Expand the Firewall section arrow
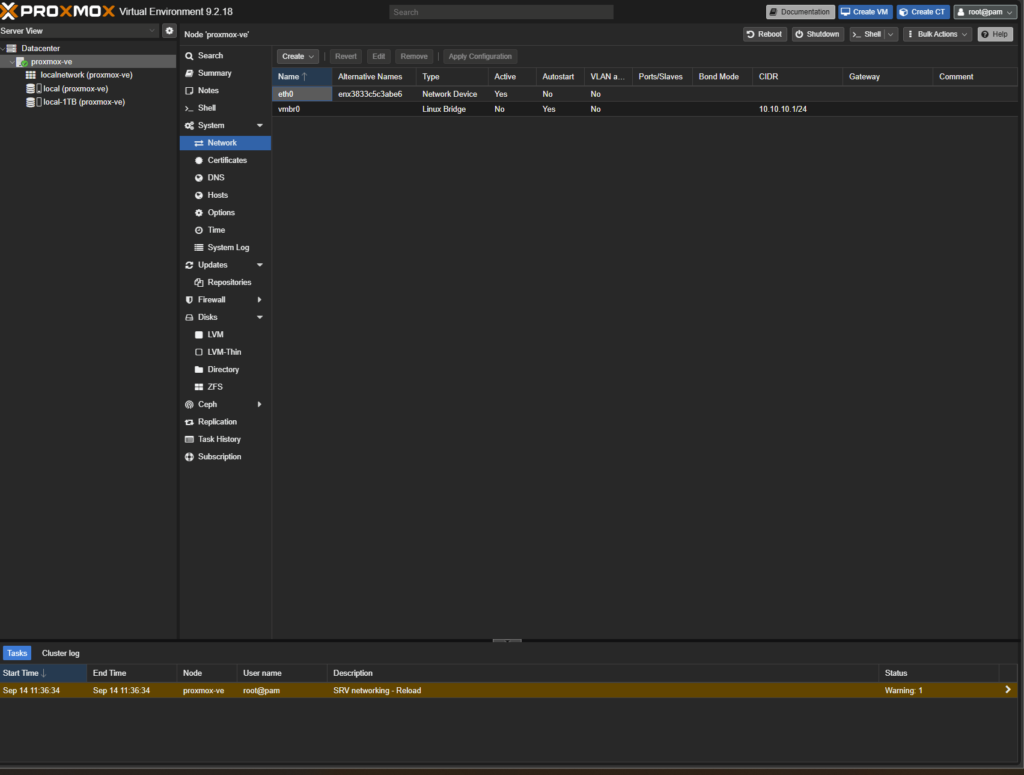Image resolution: width=1024 pixels, height=775 pixels. click(260, 300)
